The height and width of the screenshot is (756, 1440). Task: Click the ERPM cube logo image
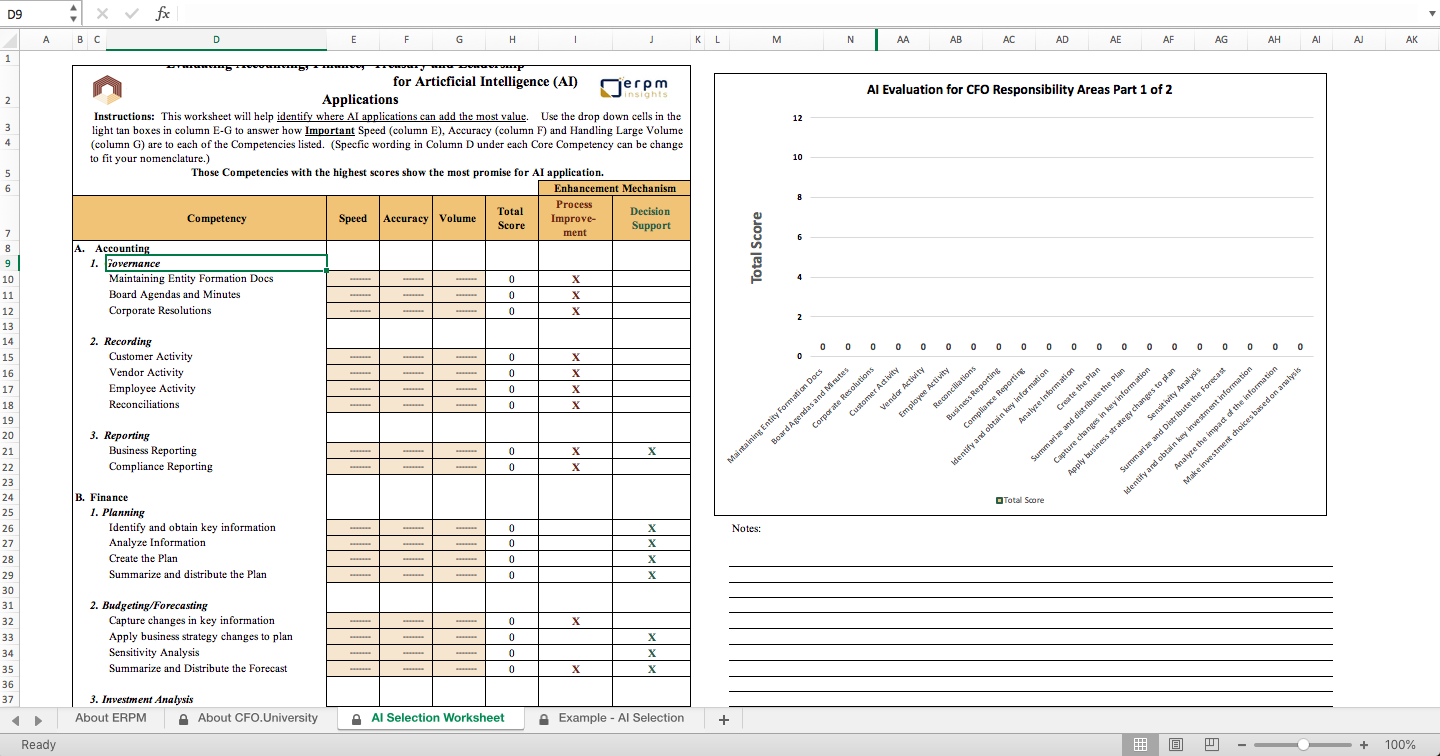pyautogui.click(x=107, y=90)
